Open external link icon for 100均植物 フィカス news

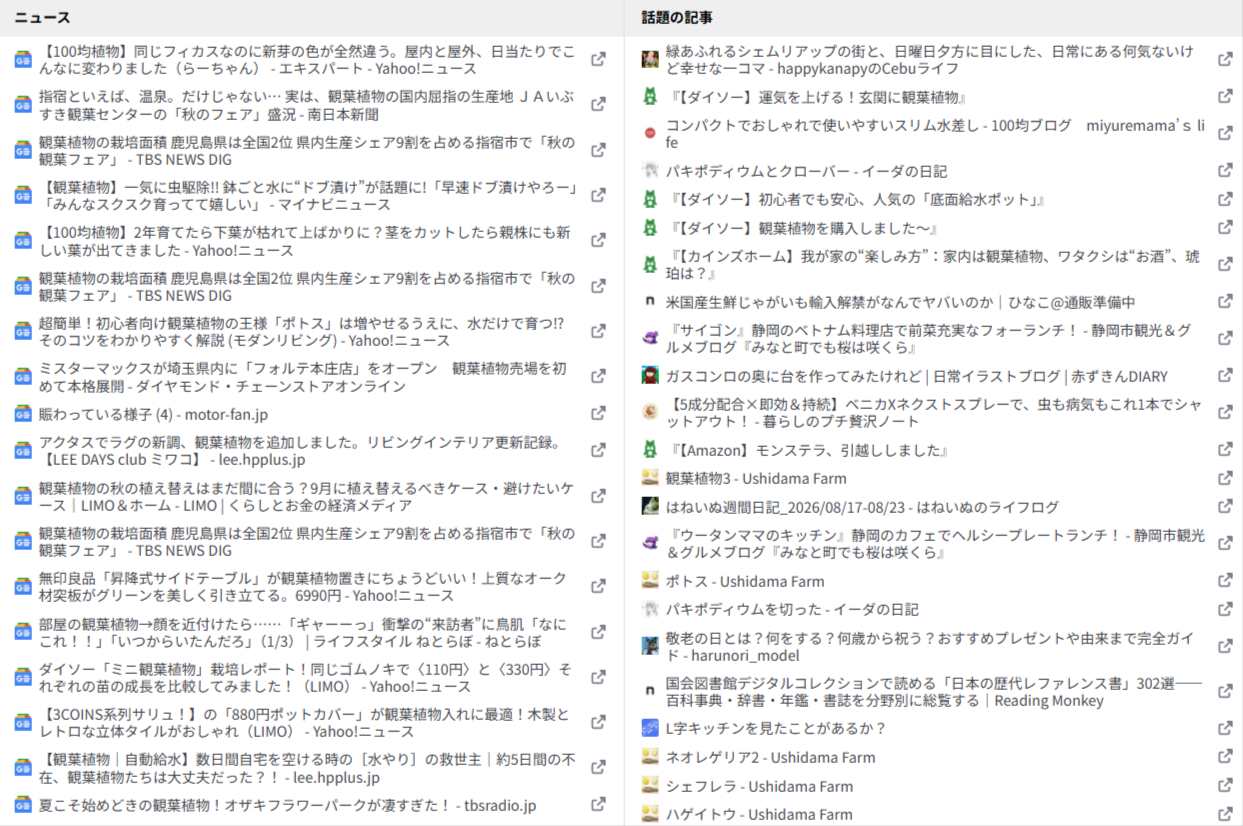(598, 59)
